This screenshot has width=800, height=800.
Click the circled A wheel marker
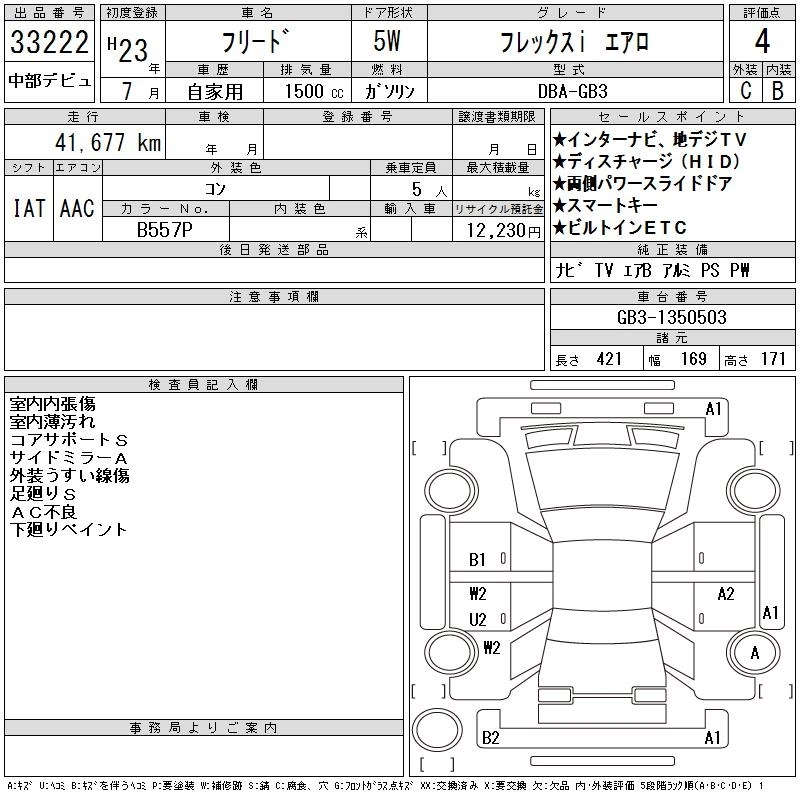[x=755, y=653]
